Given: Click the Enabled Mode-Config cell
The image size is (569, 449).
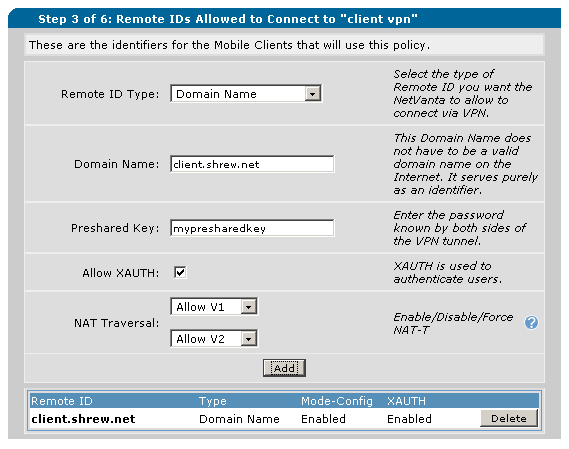Looking at the screenshot, I should (x=323, y=419).
